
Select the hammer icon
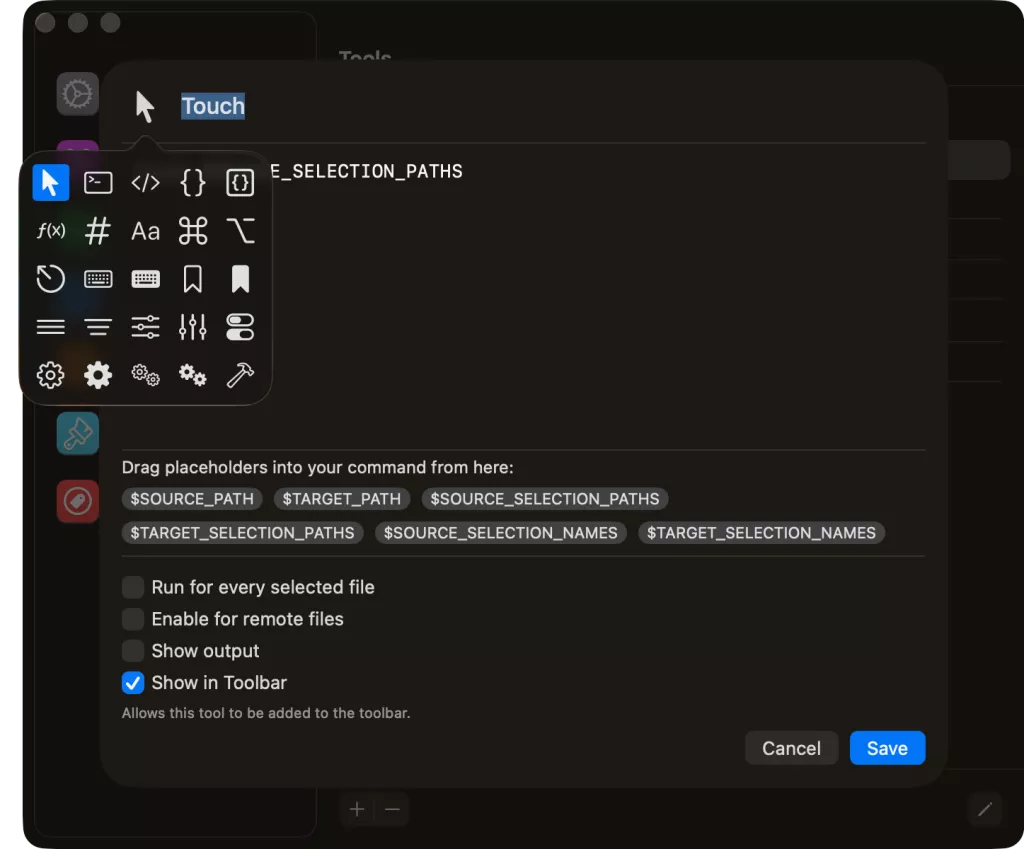pyautogui.click(x=240, y=375)
